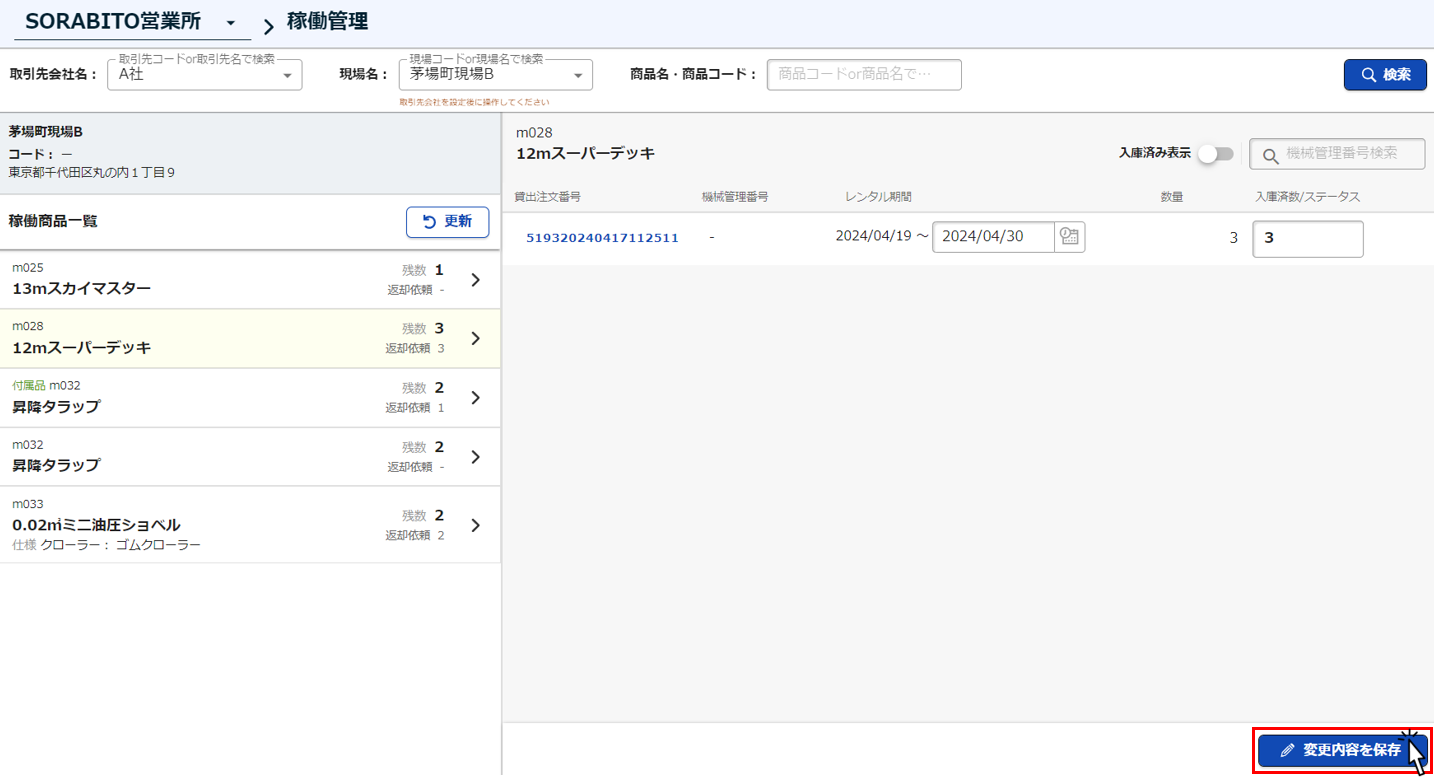Click the 稼働管理 breadcrumb title
Viewport: 1434px width, 780px height.
pyautogui.click(x=327, y=21)
